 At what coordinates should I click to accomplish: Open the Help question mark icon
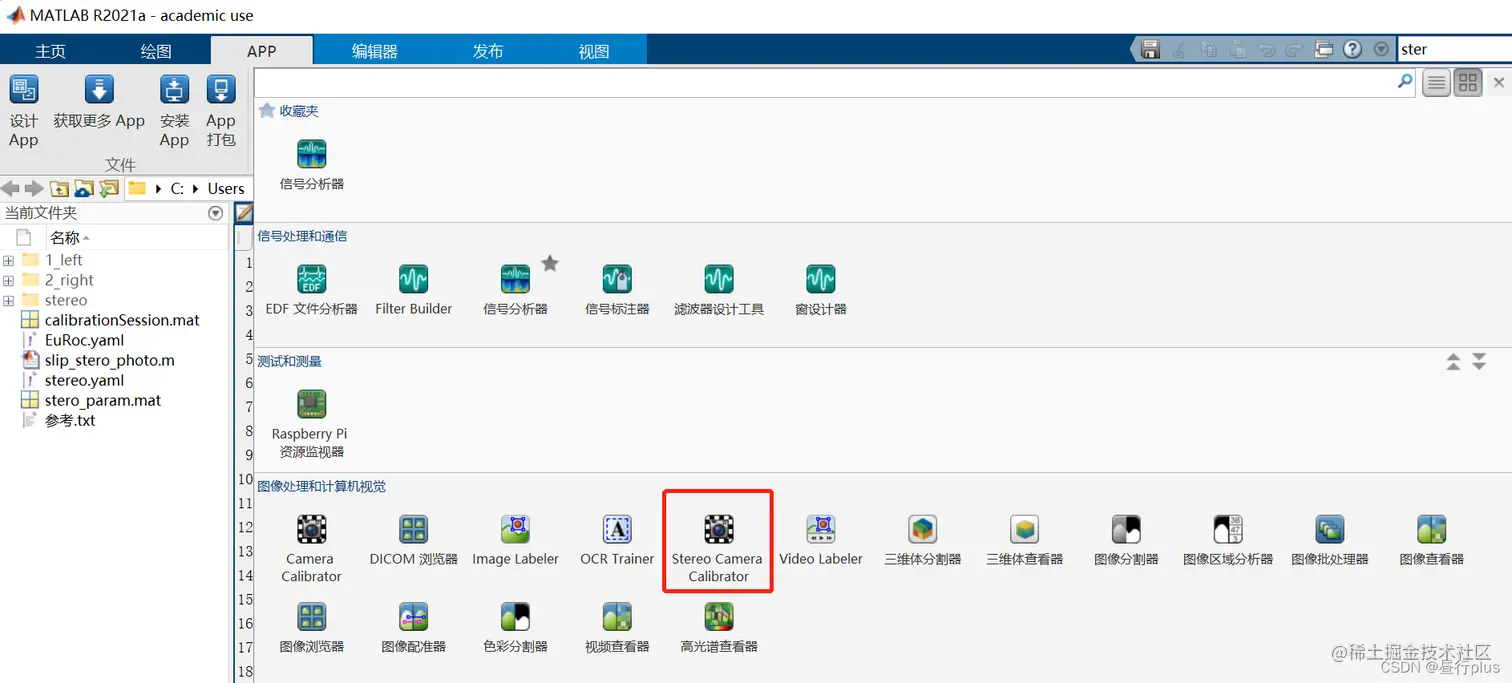(1352, 49)
